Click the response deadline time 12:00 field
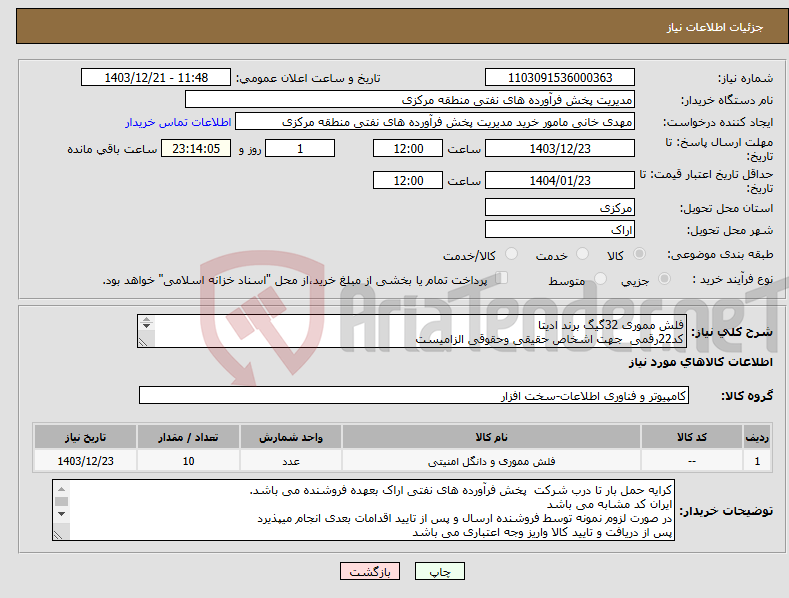 (408, 148)
